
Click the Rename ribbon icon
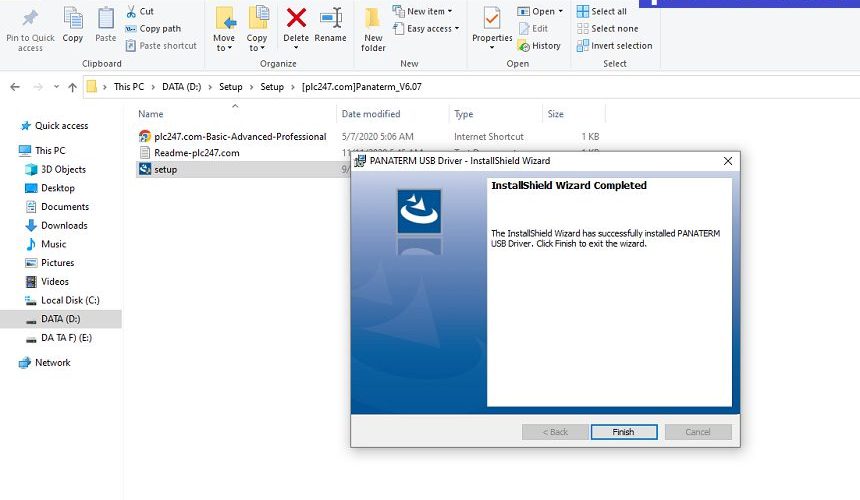(x=331, y=18)
